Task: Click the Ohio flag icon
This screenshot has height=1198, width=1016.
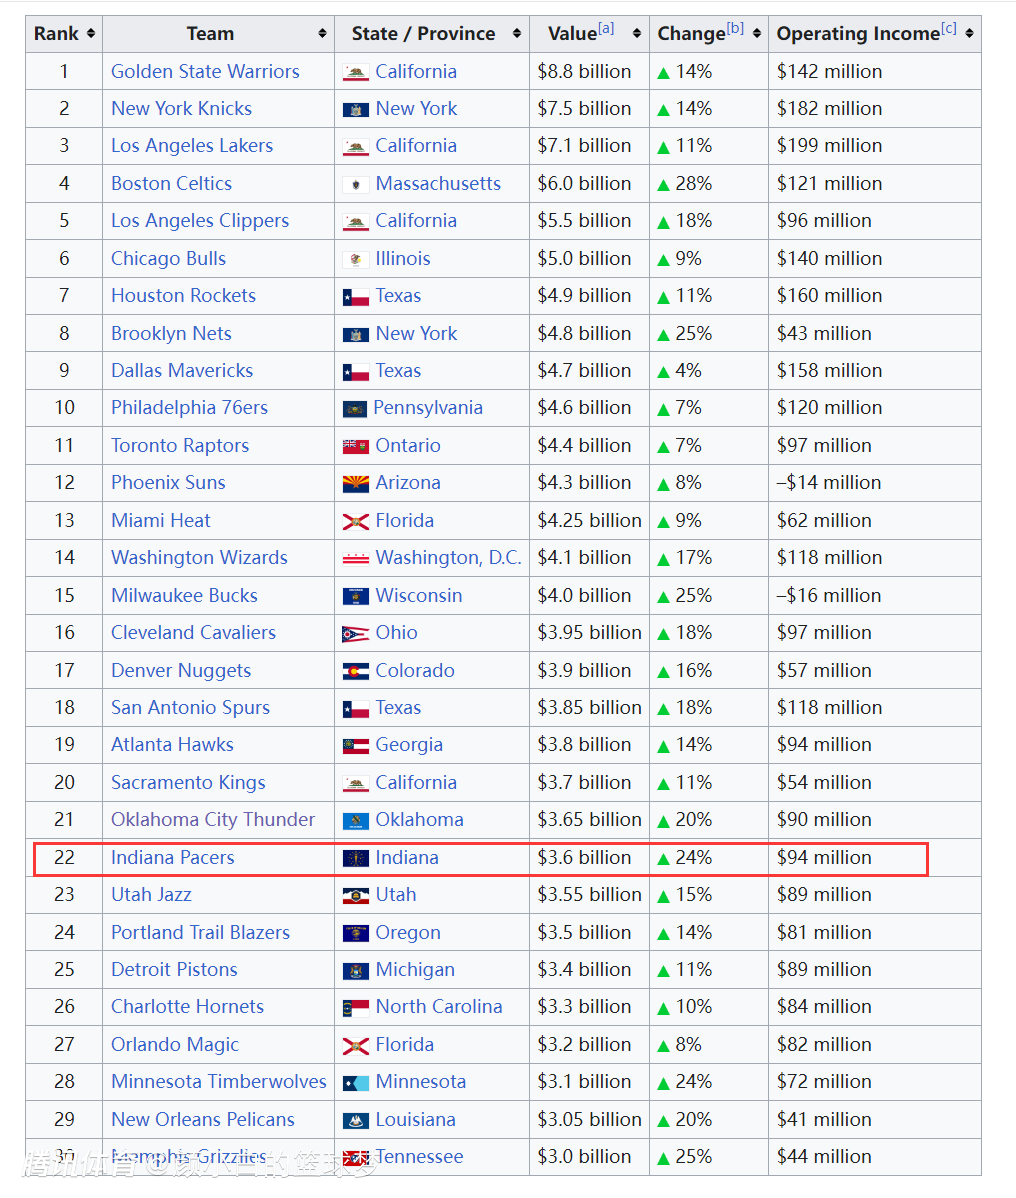Action: 356,634
